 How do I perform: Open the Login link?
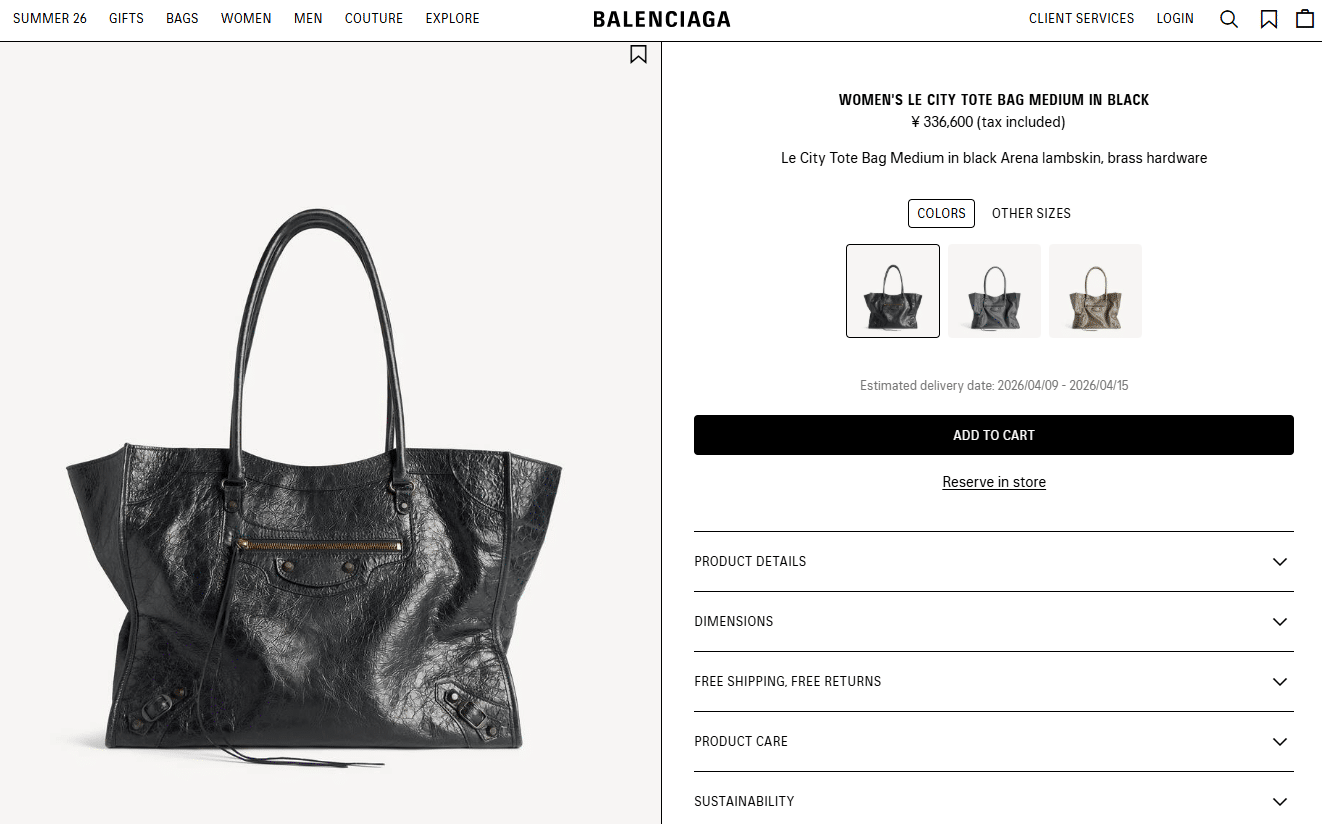(1175, 18)
